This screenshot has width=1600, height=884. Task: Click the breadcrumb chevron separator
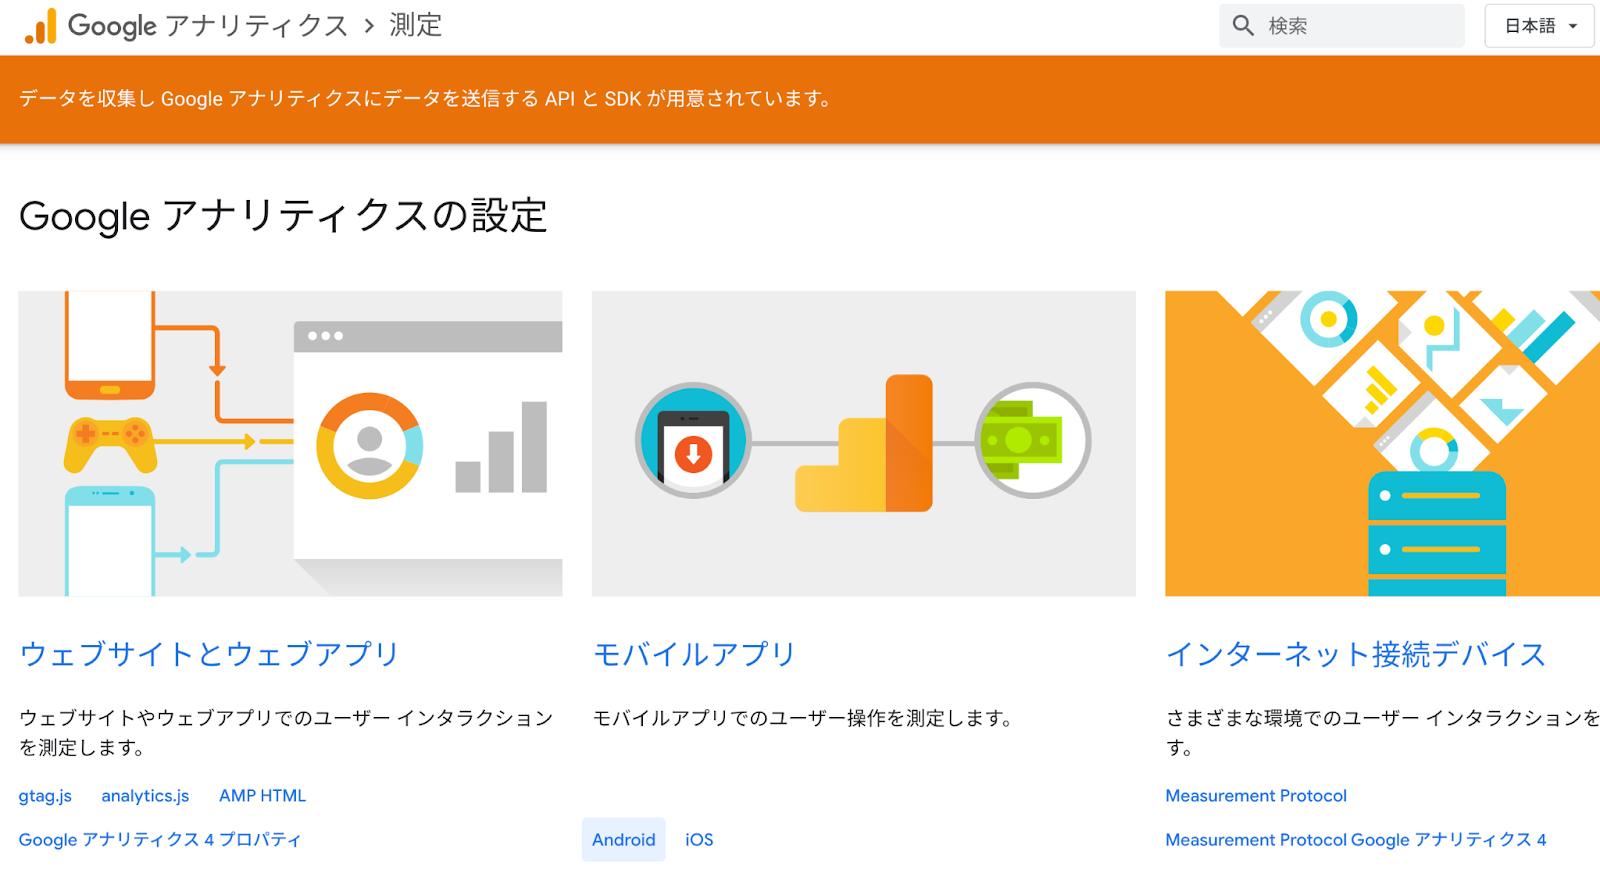point(369,26)
